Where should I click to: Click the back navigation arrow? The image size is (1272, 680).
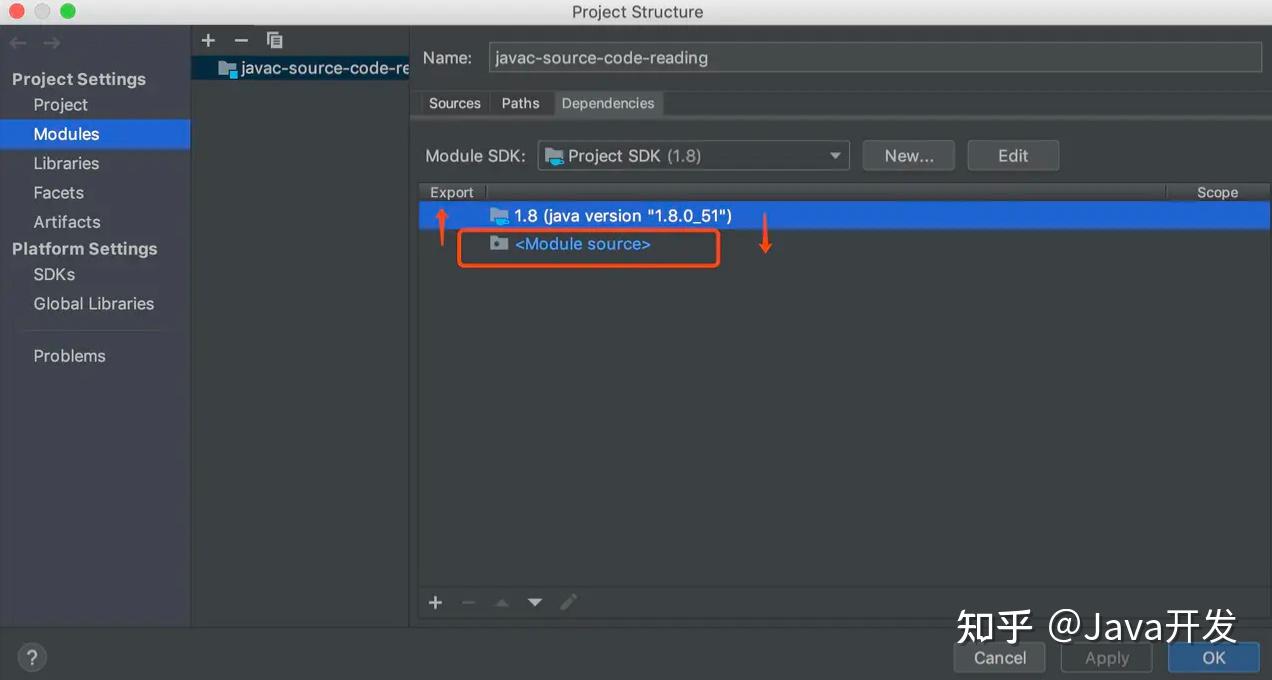[18, 43]
